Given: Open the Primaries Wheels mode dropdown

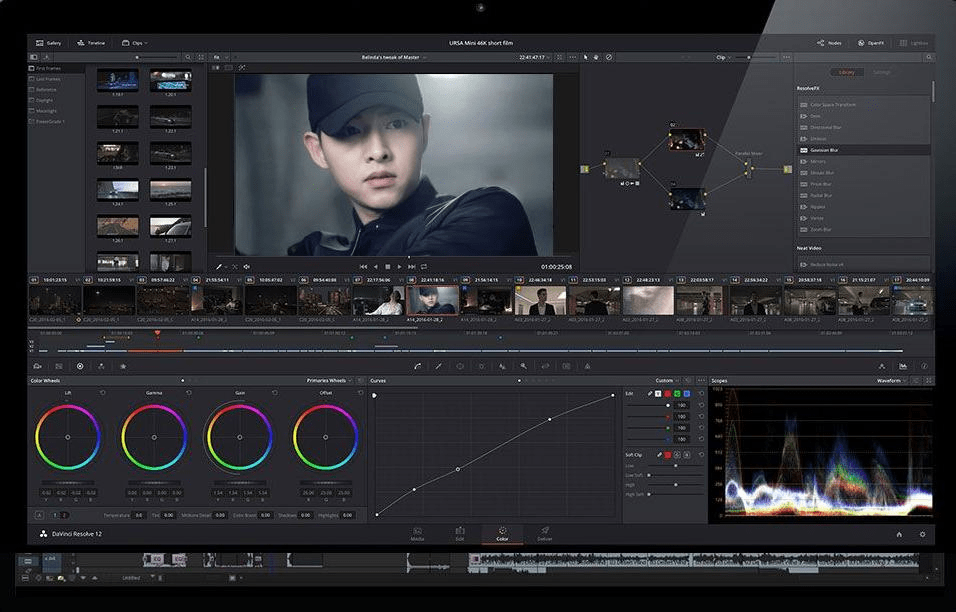Looking at the screenshot, I should [x=329, y=380].
